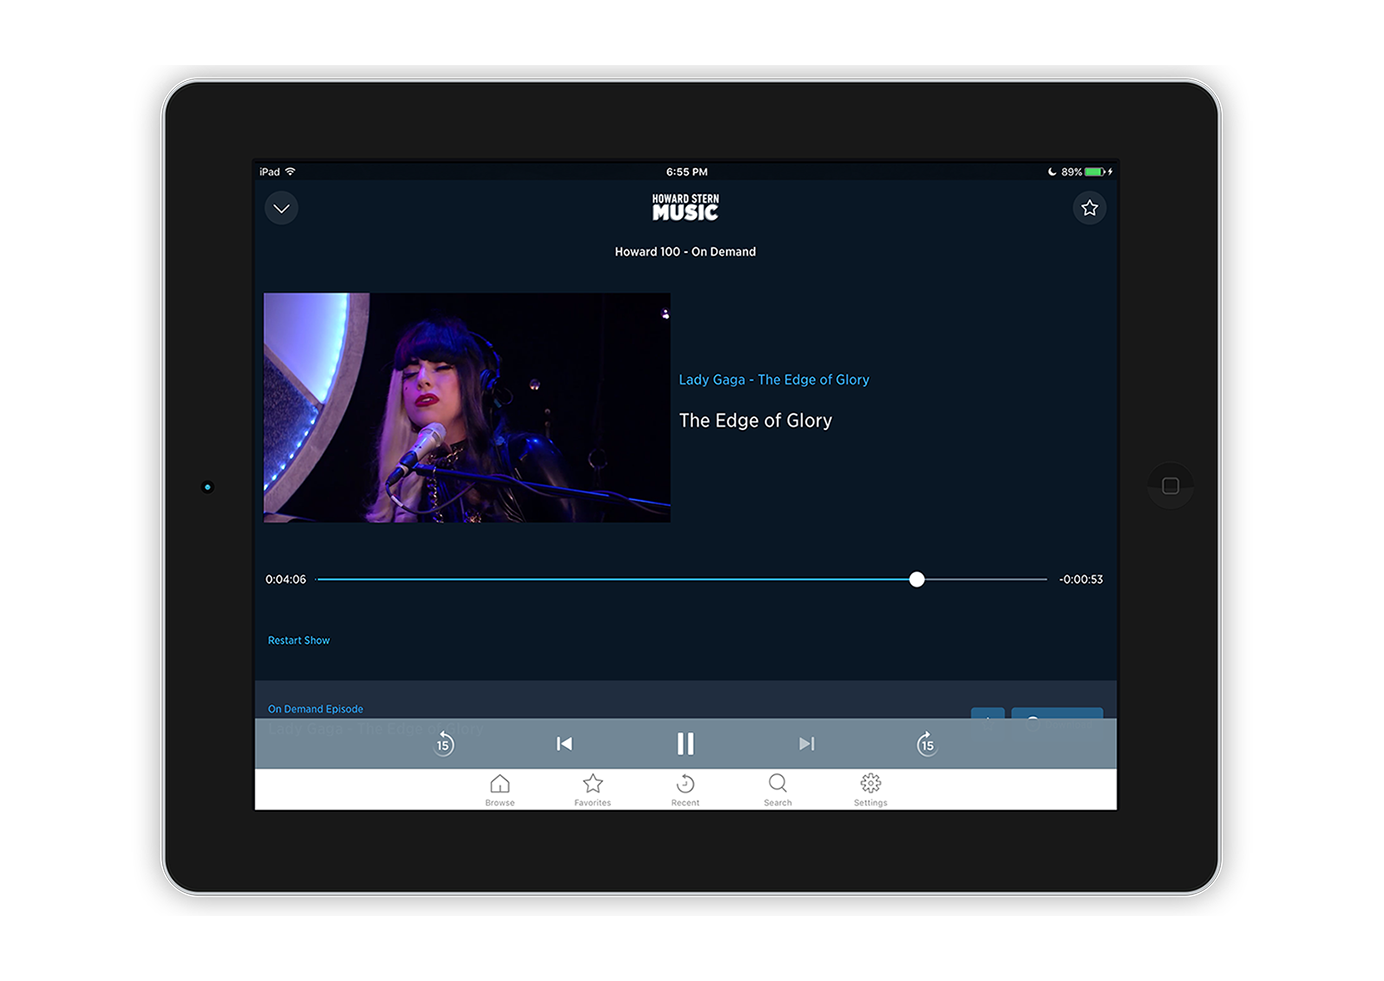Open the Howard Stern Music logo

click(686, 208)
